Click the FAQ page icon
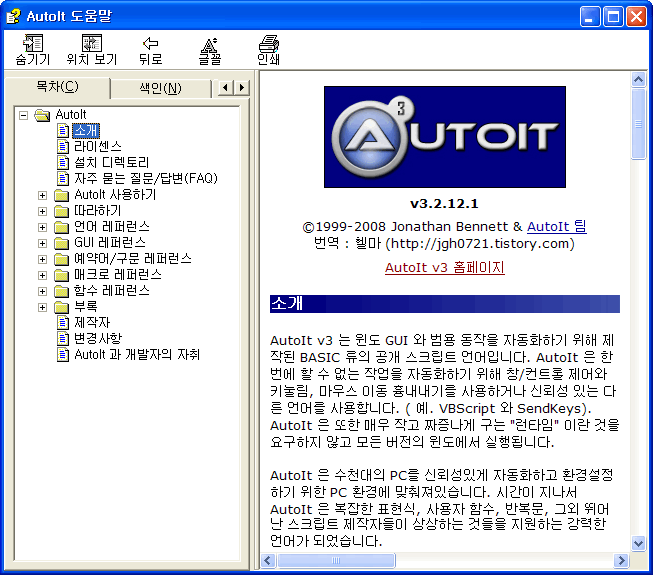This screenshot has height=575, width=653. pyautogui.click(x=62, y=179)
